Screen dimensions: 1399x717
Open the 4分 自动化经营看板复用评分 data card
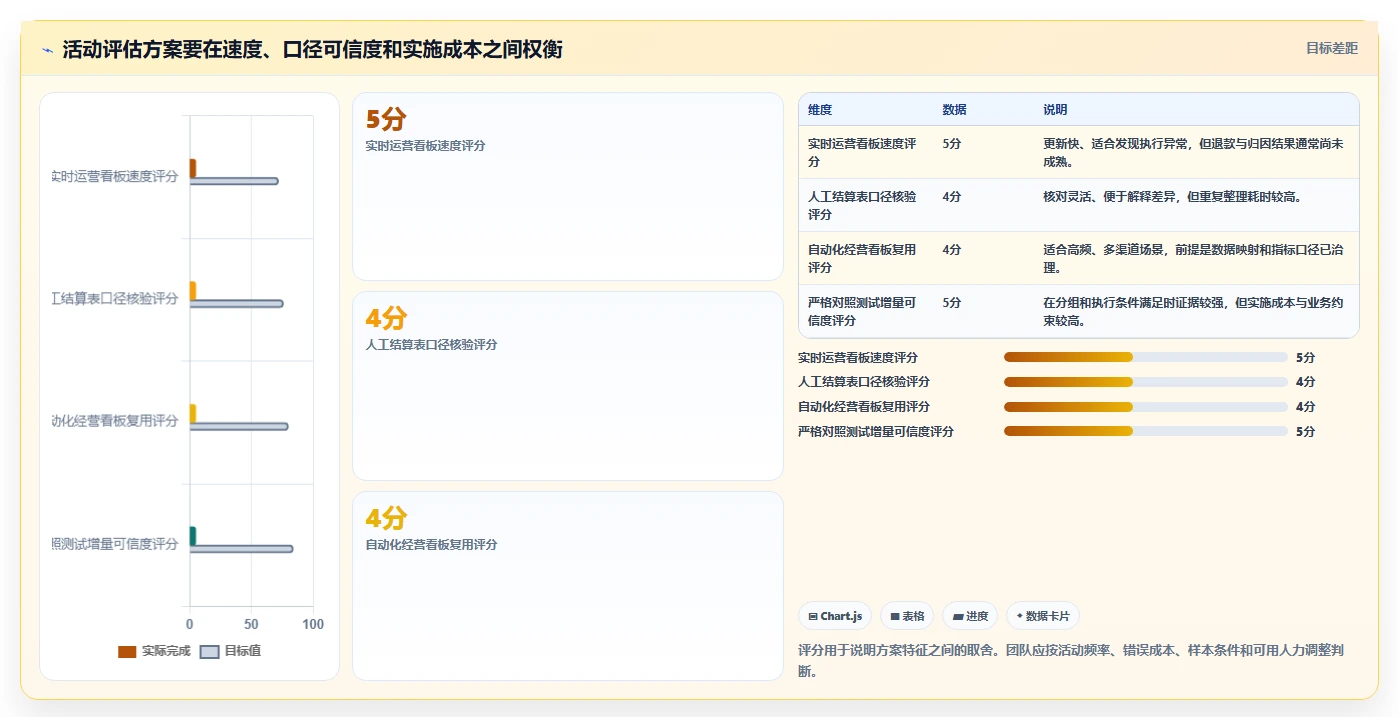(568, 586)
